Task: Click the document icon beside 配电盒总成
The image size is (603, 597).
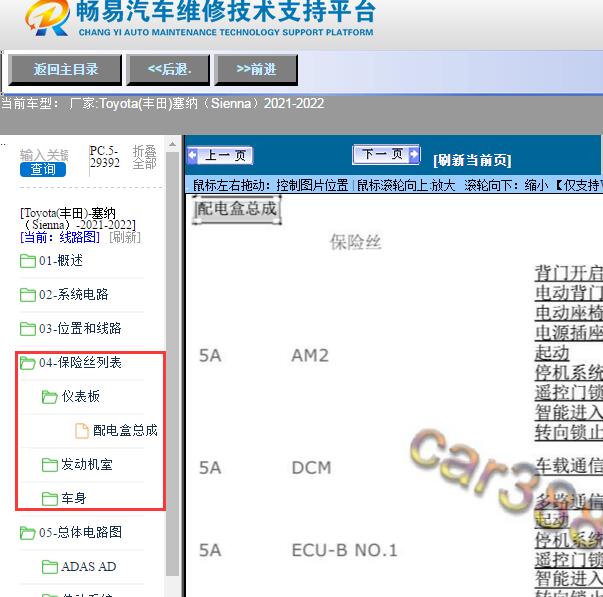Action: (x=82, y=431)
